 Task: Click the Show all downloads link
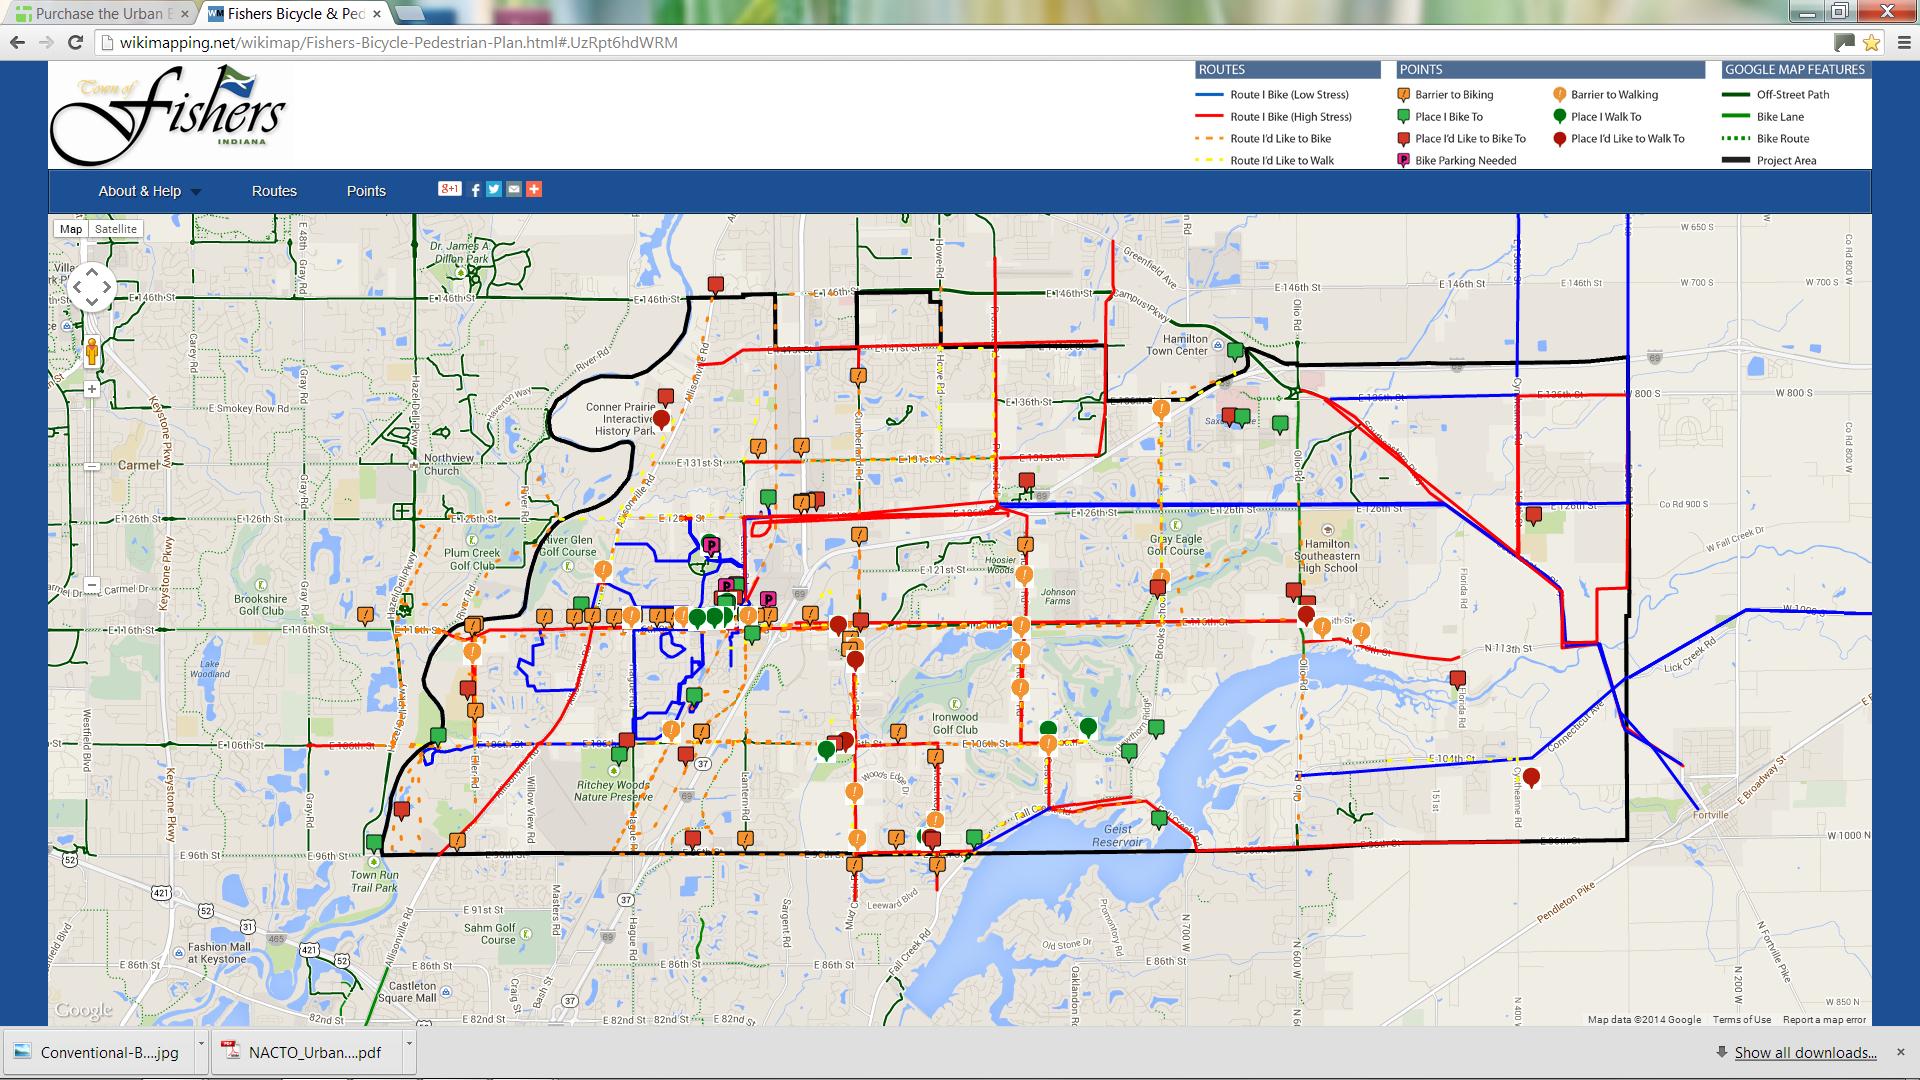point(1805,1052)
